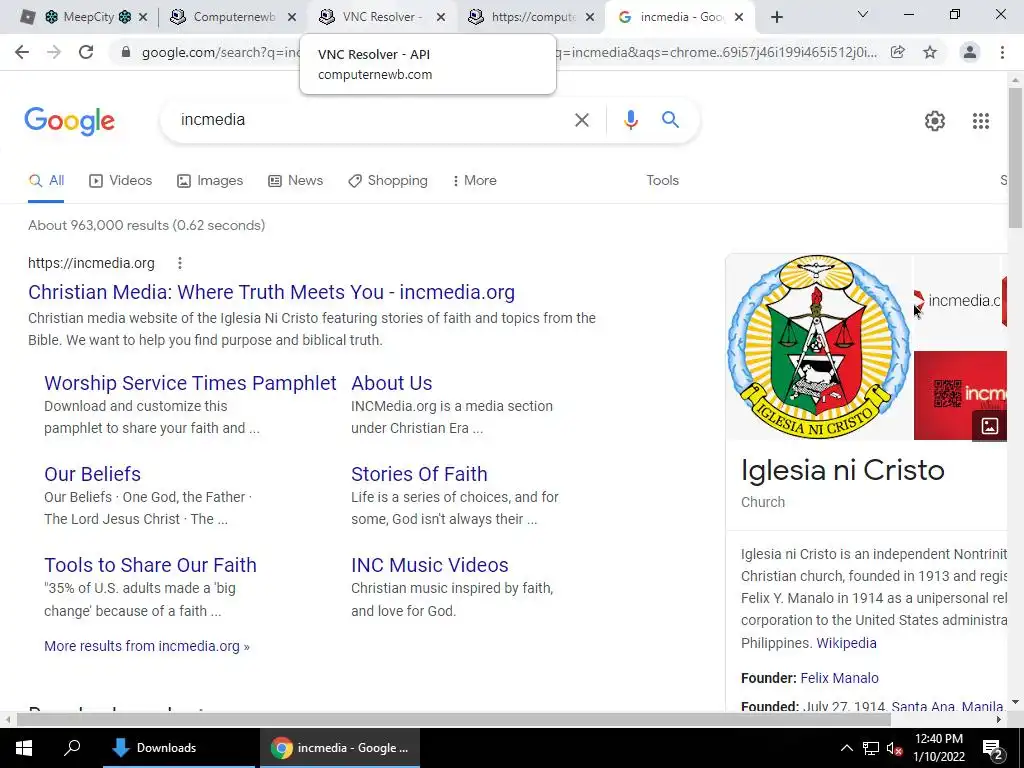
Task: Go back to the previous page
Action: (x=22, y=52)
